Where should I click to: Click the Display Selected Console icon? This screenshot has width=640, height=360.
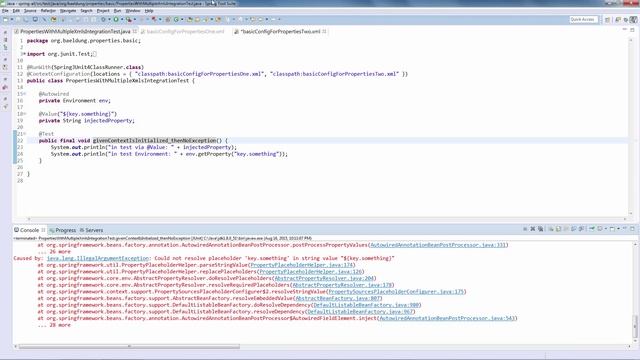coord(600,229)
